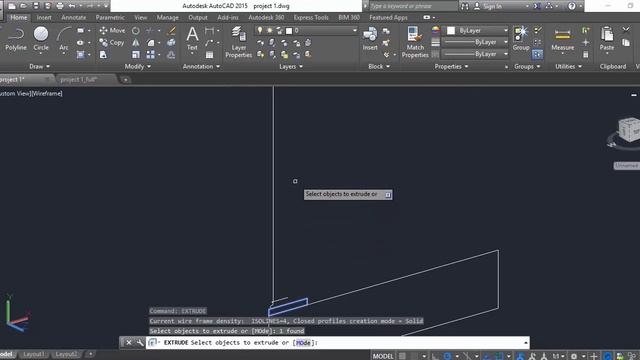Click the MOde option in command line

click(x=303, y=342)
